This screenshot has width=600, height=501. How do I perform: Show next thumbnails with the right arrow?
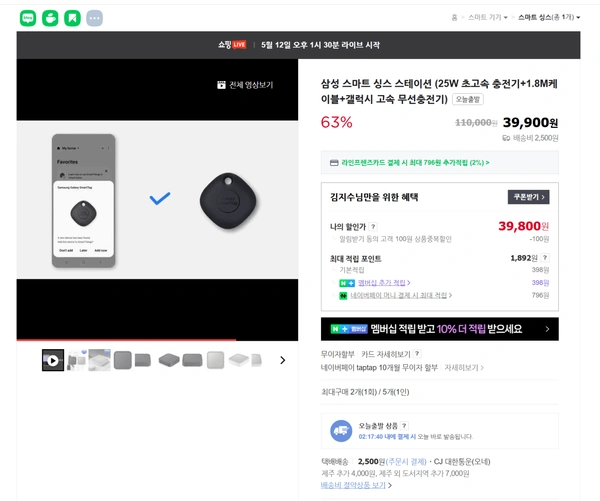(x=282, y=360)
